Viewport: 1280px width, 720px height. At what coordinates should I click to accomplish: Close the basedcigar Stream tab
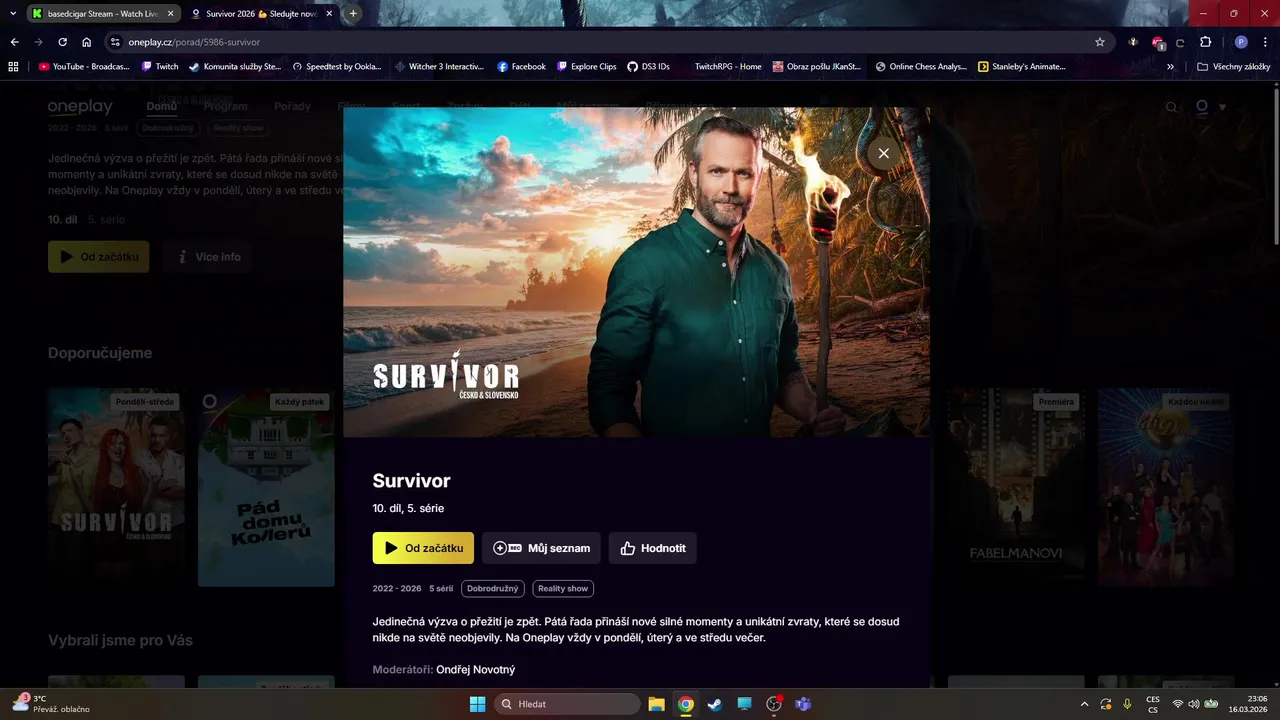[171, 14]
